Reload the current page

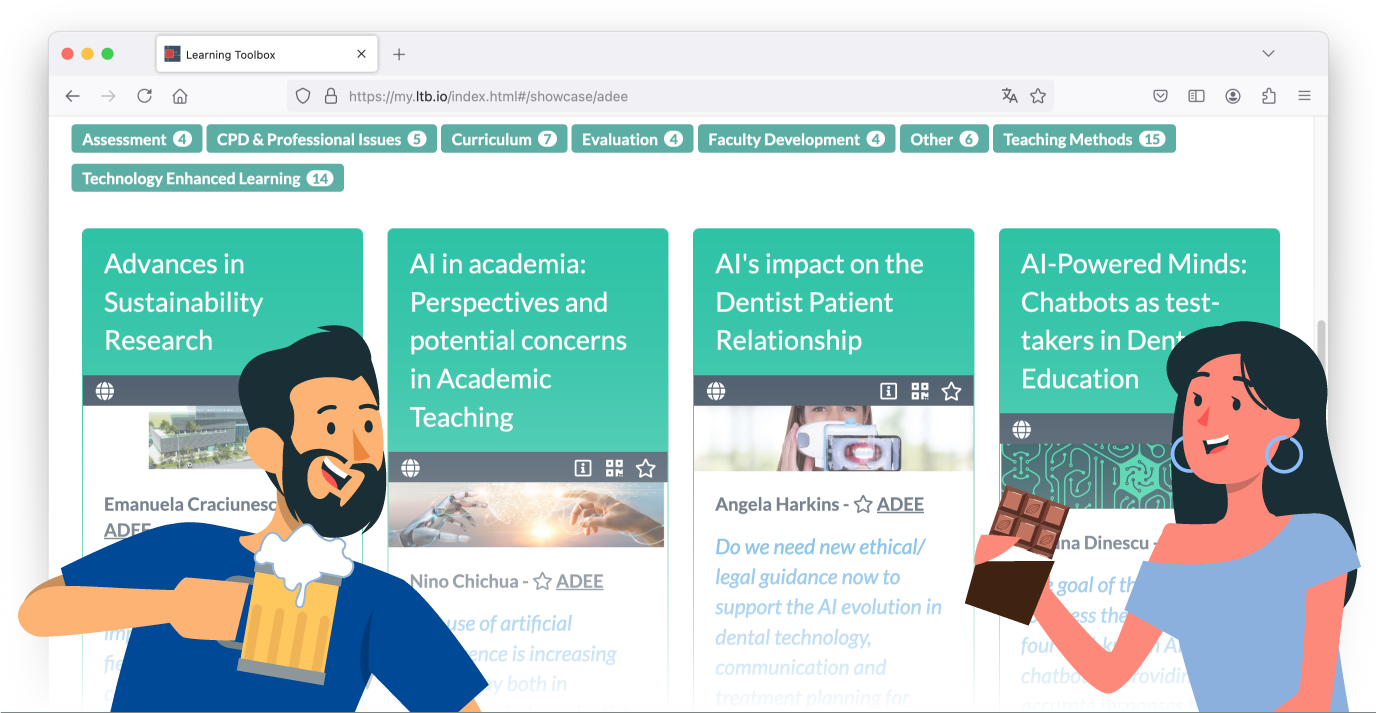pos(144,96)
